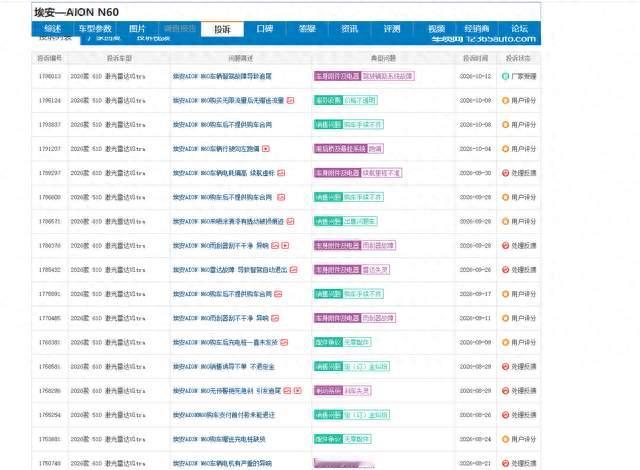
Task: Click video icon beside 急刹 引发追尾 complaint
Action: (x=298, y=391)
